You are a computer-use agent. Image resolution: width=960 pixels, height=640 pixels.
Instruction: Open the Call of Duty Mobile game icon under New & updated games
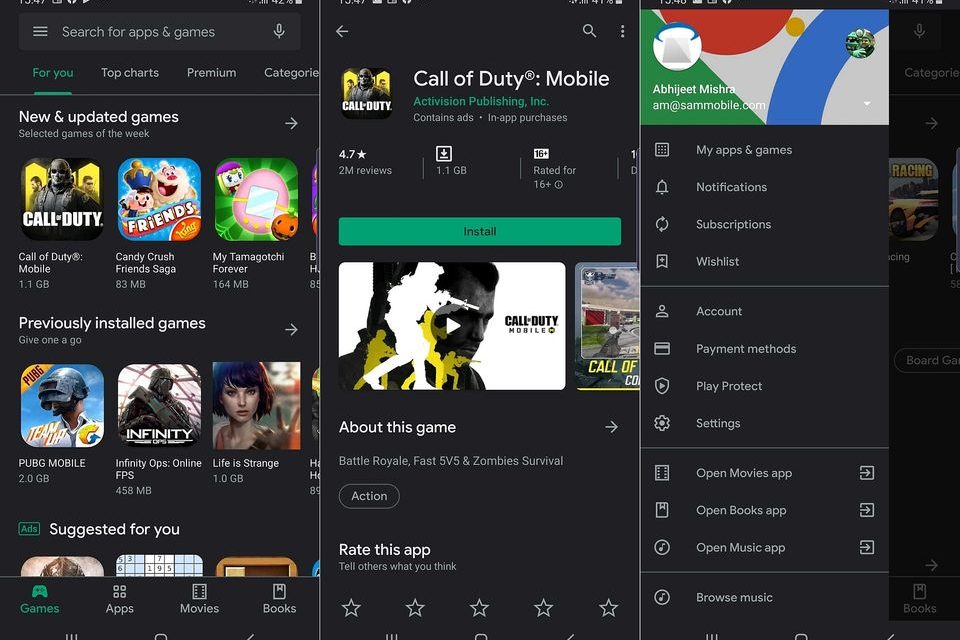(x=62, y=199)
